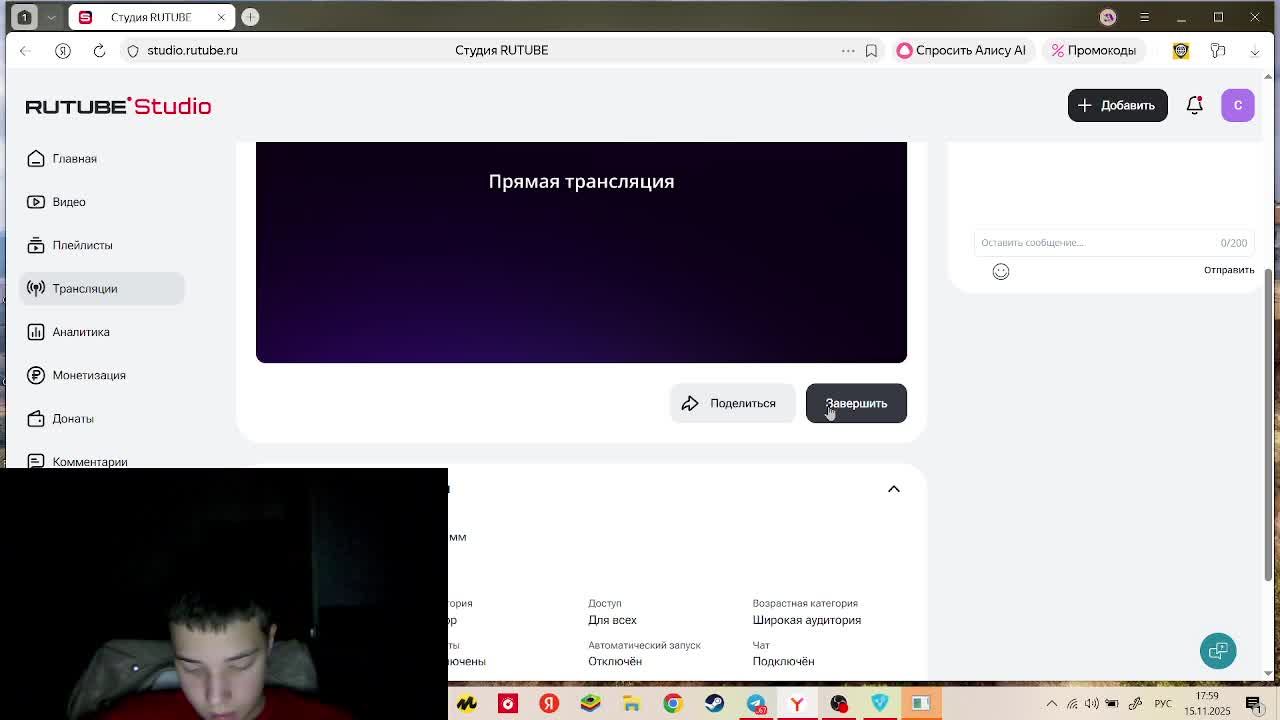1280x720 pixels.
Task: Open the Главная section in the sidebar
Action: [x=102, y=159]
